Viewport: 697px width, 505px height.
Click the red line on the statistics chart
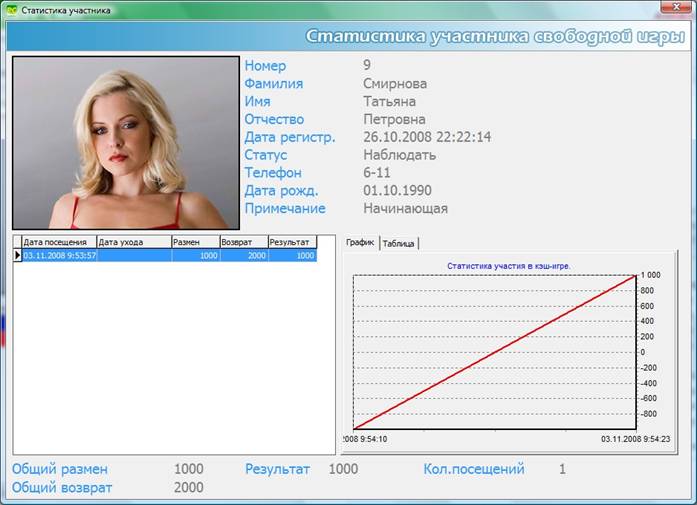pyautogui.click(x=495, y=351)
